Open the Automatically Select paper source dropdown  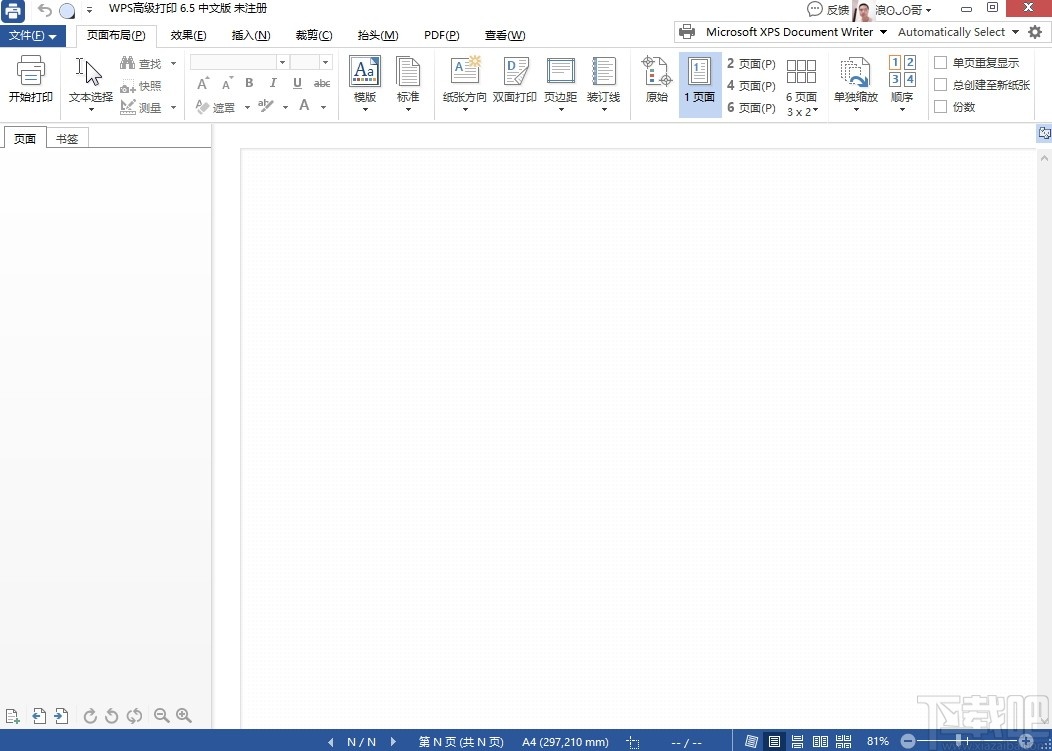[x=1015, y=32]
